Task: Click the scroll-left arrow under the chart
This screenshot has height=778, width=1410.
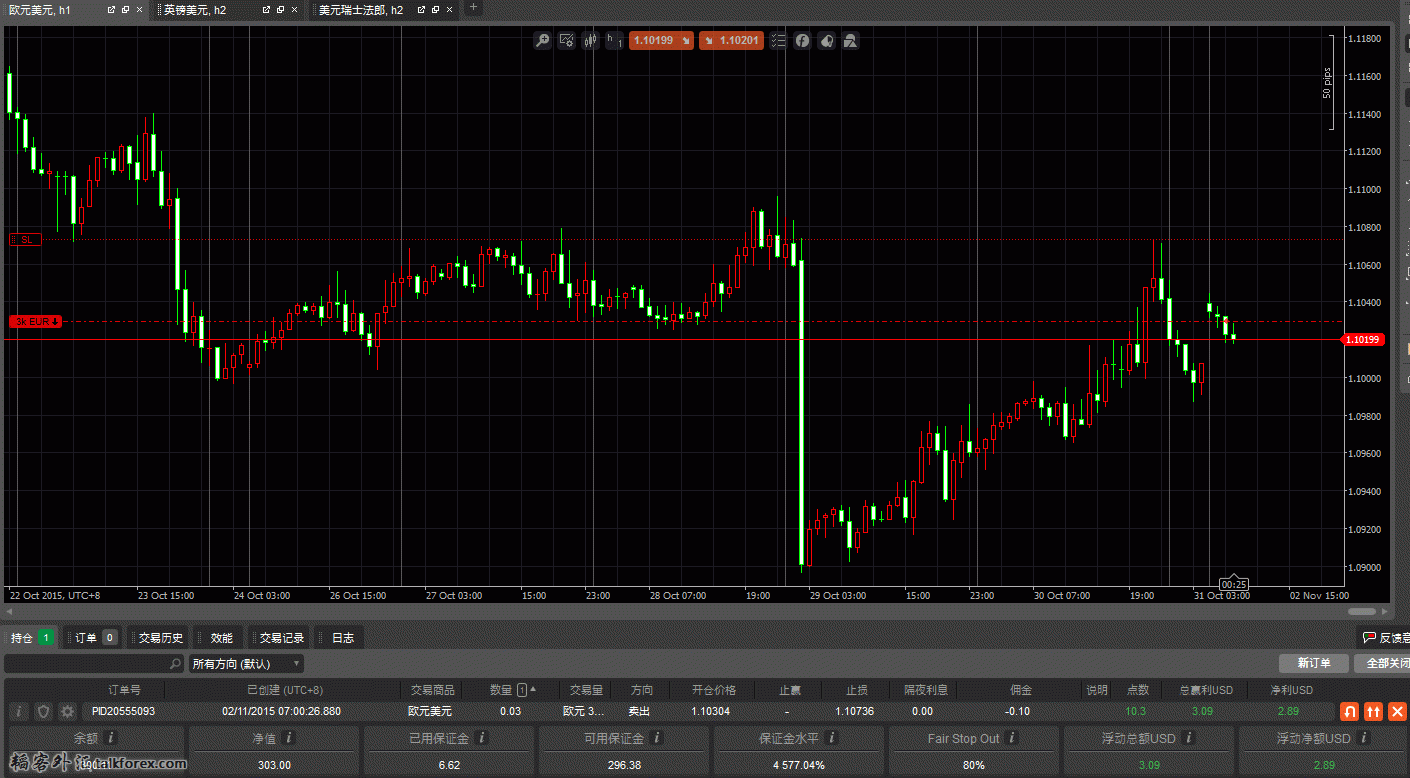Action: [x=10, y=611]
